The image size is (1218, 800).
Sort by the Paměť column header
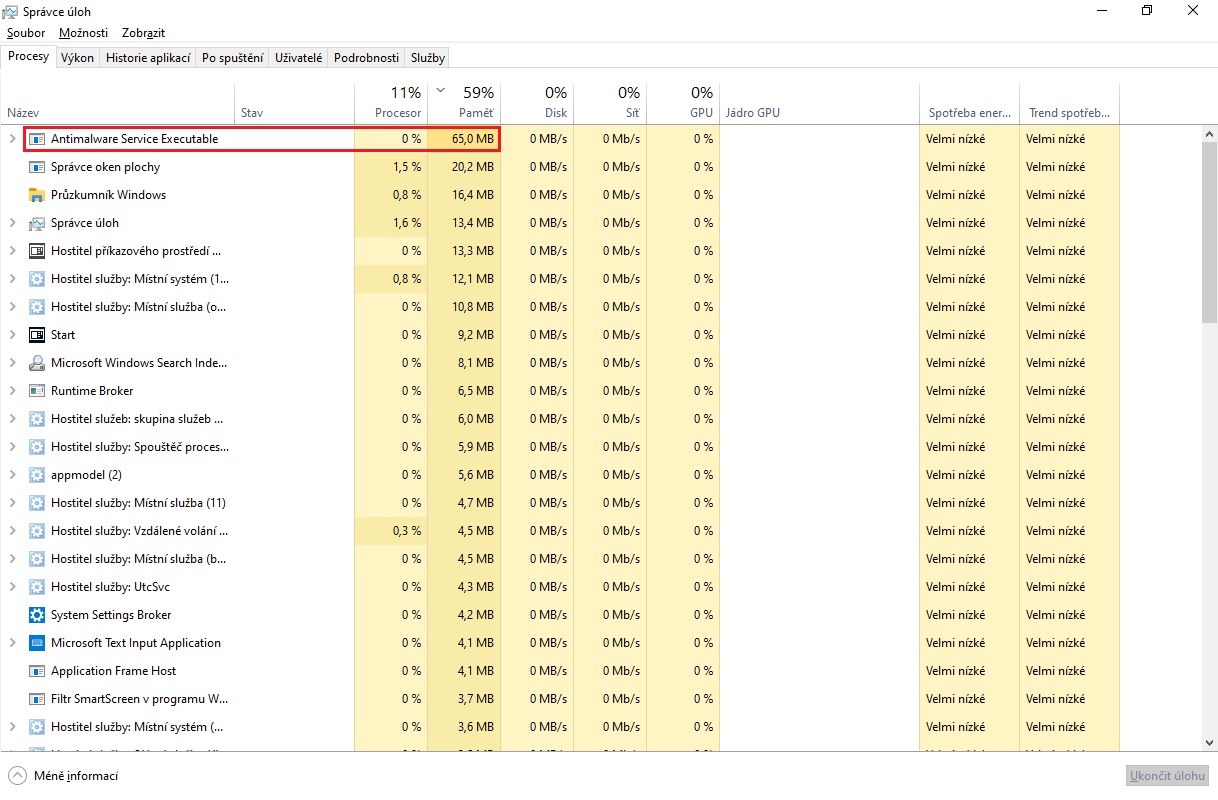463,103
